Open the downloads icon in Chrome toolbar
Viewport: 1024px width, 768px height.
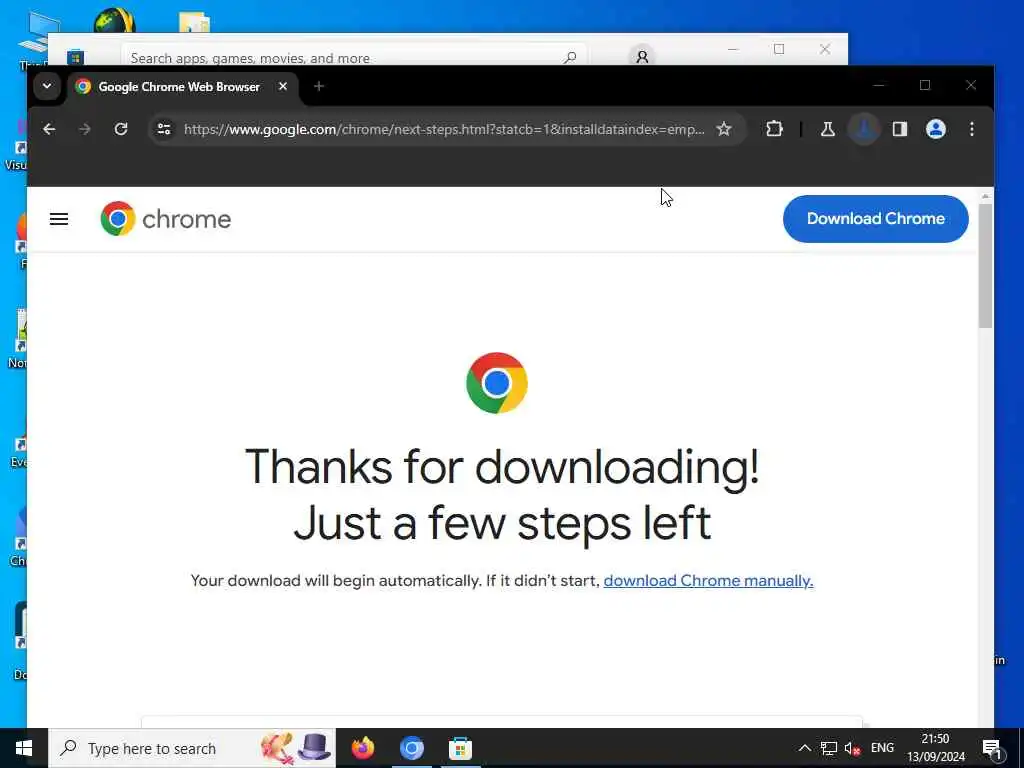click(x=863, y=129)
